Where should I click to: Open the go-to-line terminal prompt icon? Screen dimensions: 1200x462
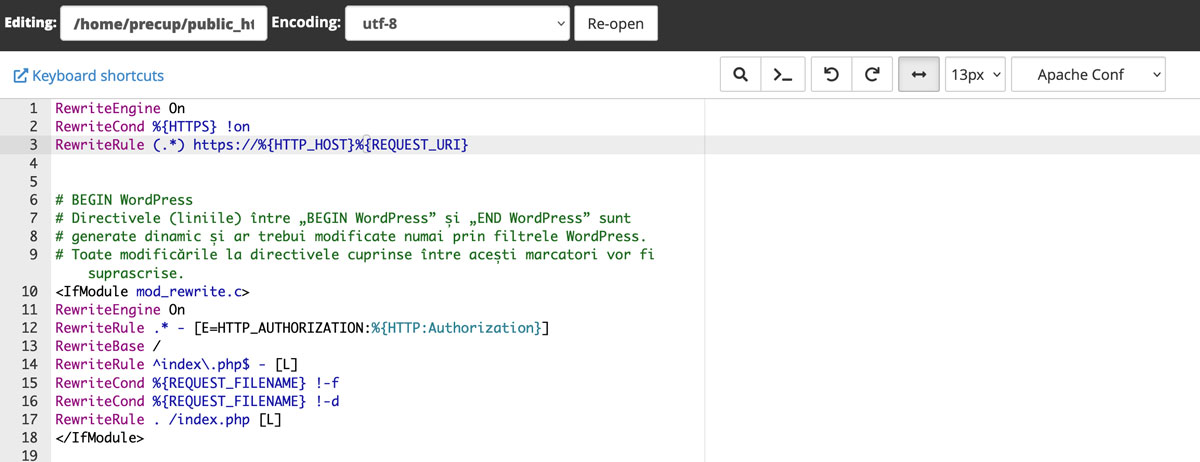tap(783, 75)
